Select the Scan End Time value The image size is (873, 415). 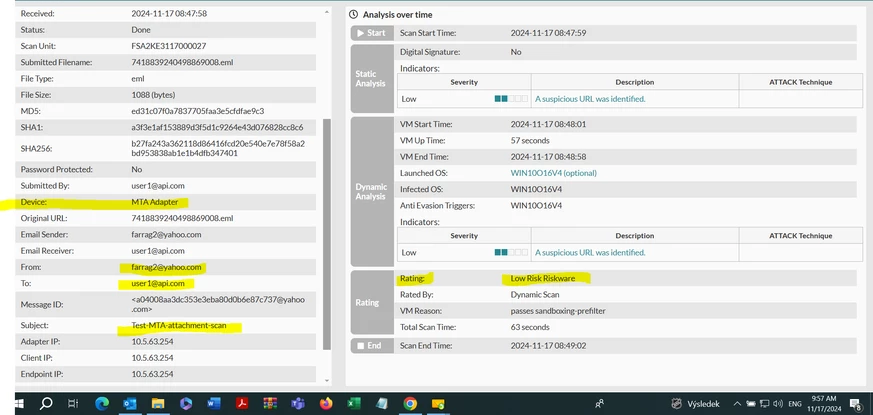(x=548, y=345)
